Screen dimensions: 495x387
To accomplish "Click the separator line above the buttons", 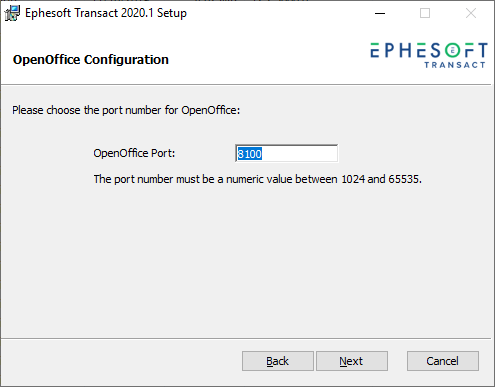I will coord(246,339).
